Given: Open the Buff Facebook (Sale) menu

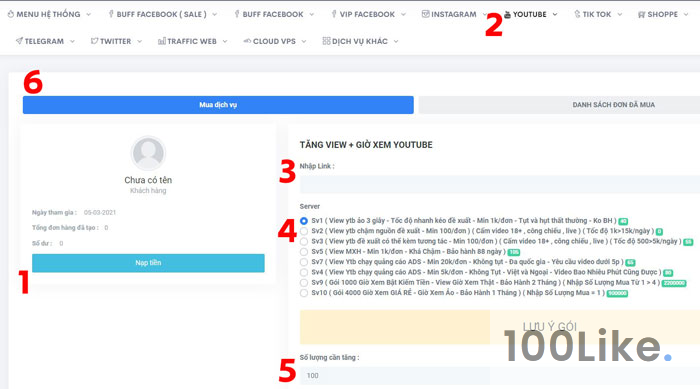Looking at the screenshot, I should point(162,14).
